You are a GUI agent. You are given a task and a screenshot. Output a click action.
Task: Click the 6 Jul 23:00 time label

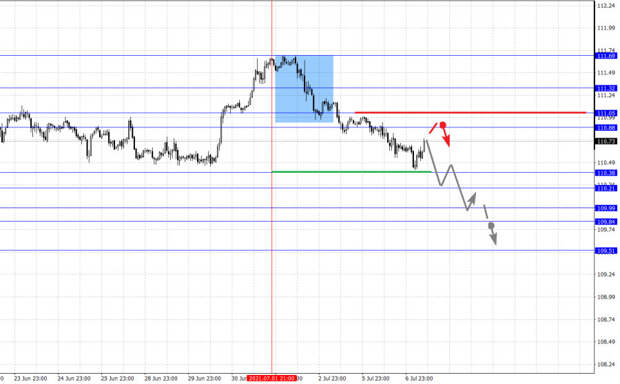[419, 378]
